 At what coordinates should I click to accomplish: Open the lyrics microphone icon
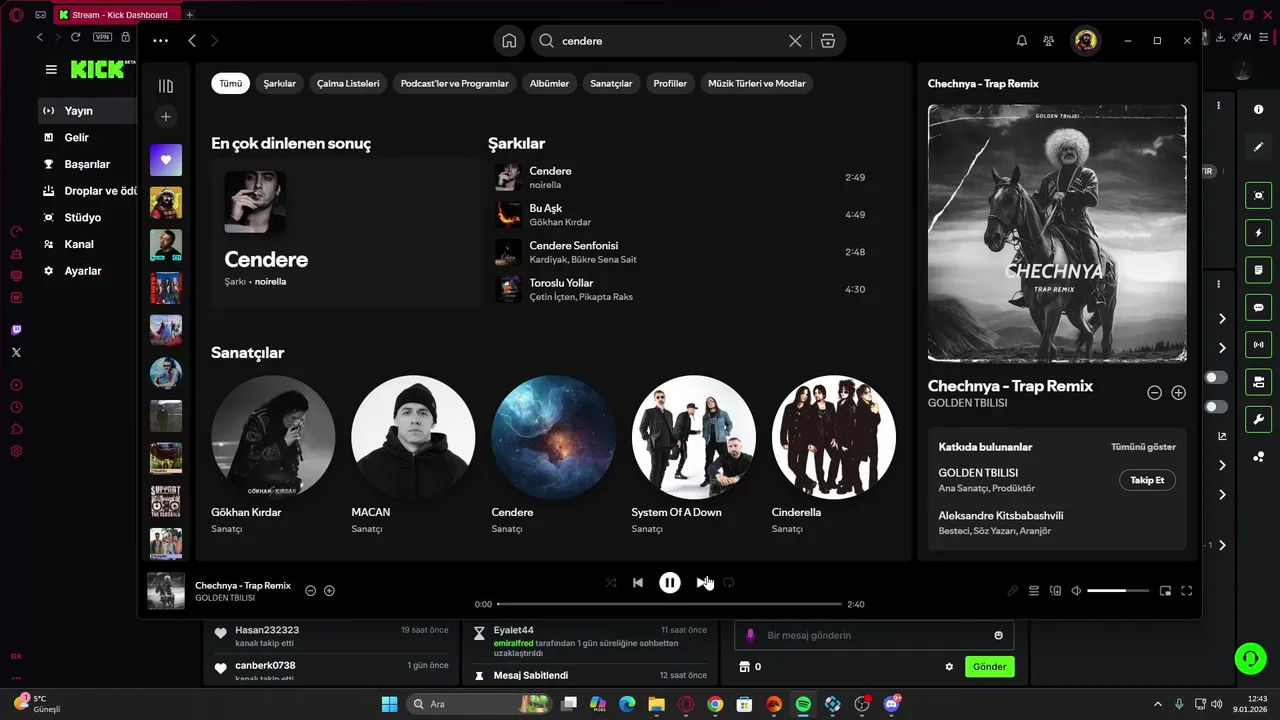click(x=1013, y=591)
